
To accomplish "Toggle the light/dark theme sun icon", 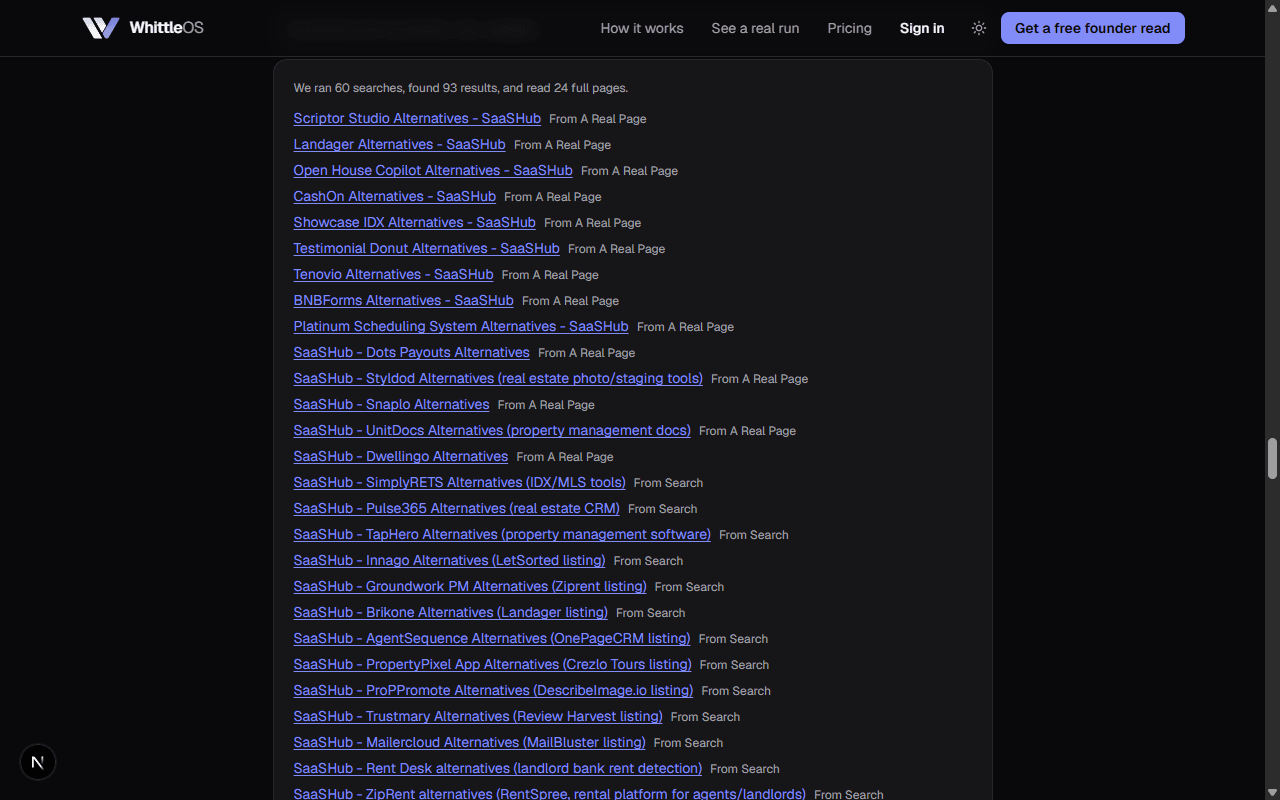I will [x=979, y=28].
